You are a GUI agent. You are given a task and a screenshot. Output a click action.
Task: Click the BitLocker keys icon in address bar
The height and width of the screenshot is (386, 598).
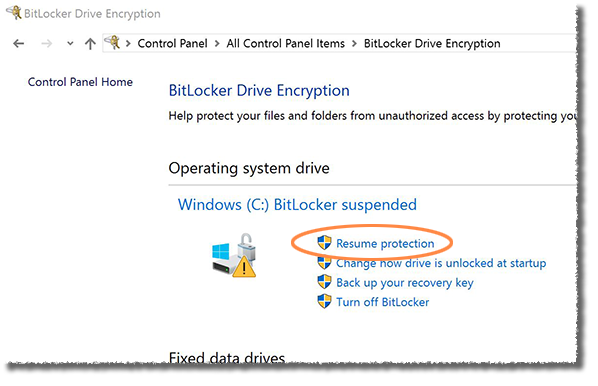pyautogui.click(x=113, y=43)
